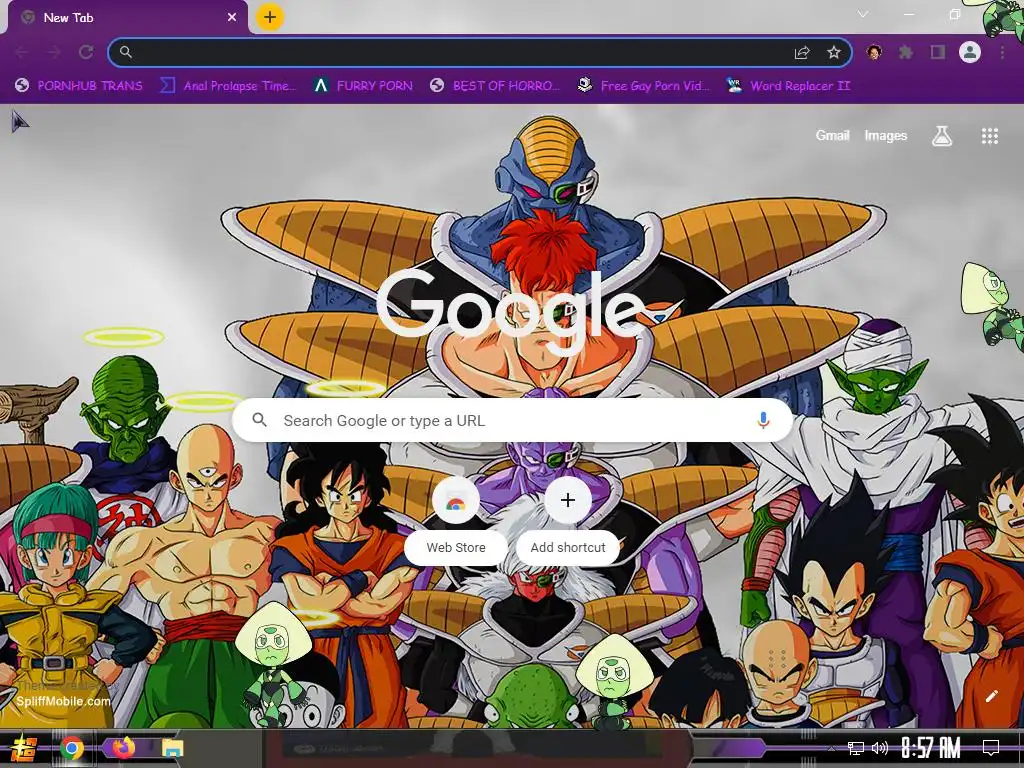1024x768 pixels.
Task: Open the Chrome three-dot menu
Action: (x=1002, y=52)
